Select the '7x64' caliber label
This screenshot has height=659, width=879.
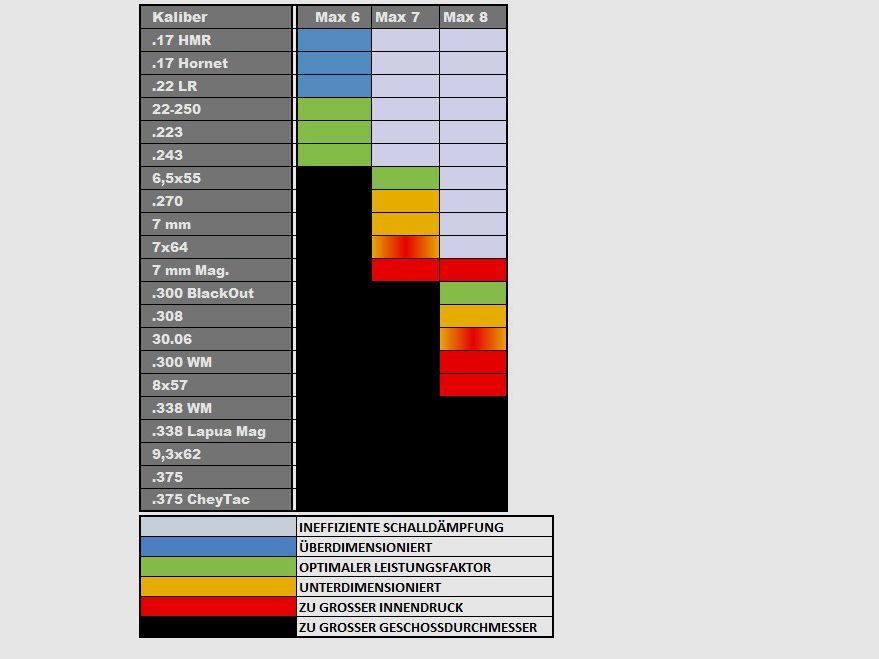coord(170,247)
